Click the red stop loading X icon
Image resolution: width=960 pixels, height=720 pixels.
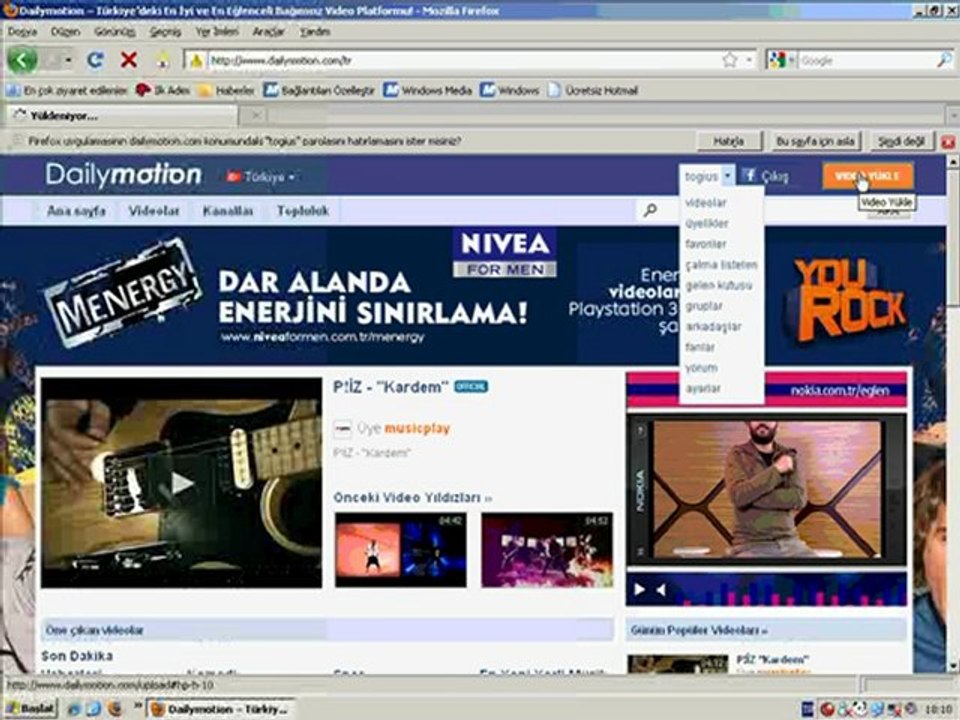pyautogui.click(x=129, y=60)
